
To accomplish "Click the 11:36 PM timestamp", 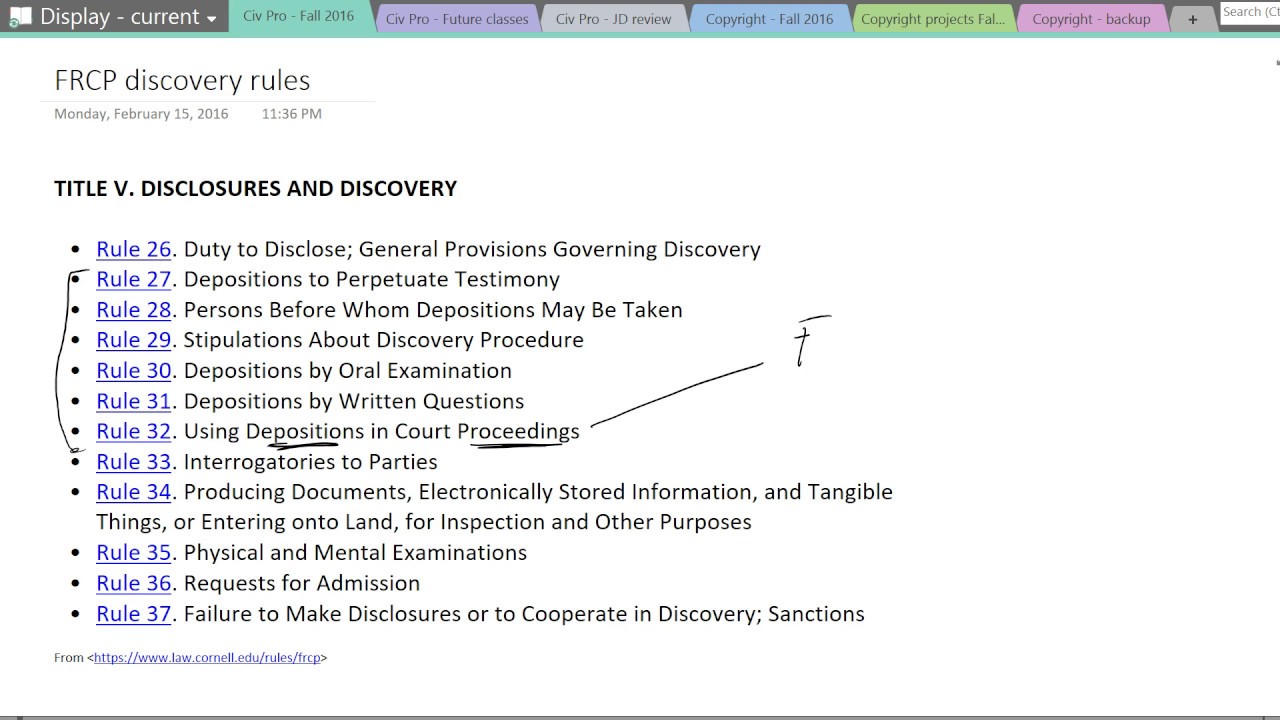I will (292, 114).
